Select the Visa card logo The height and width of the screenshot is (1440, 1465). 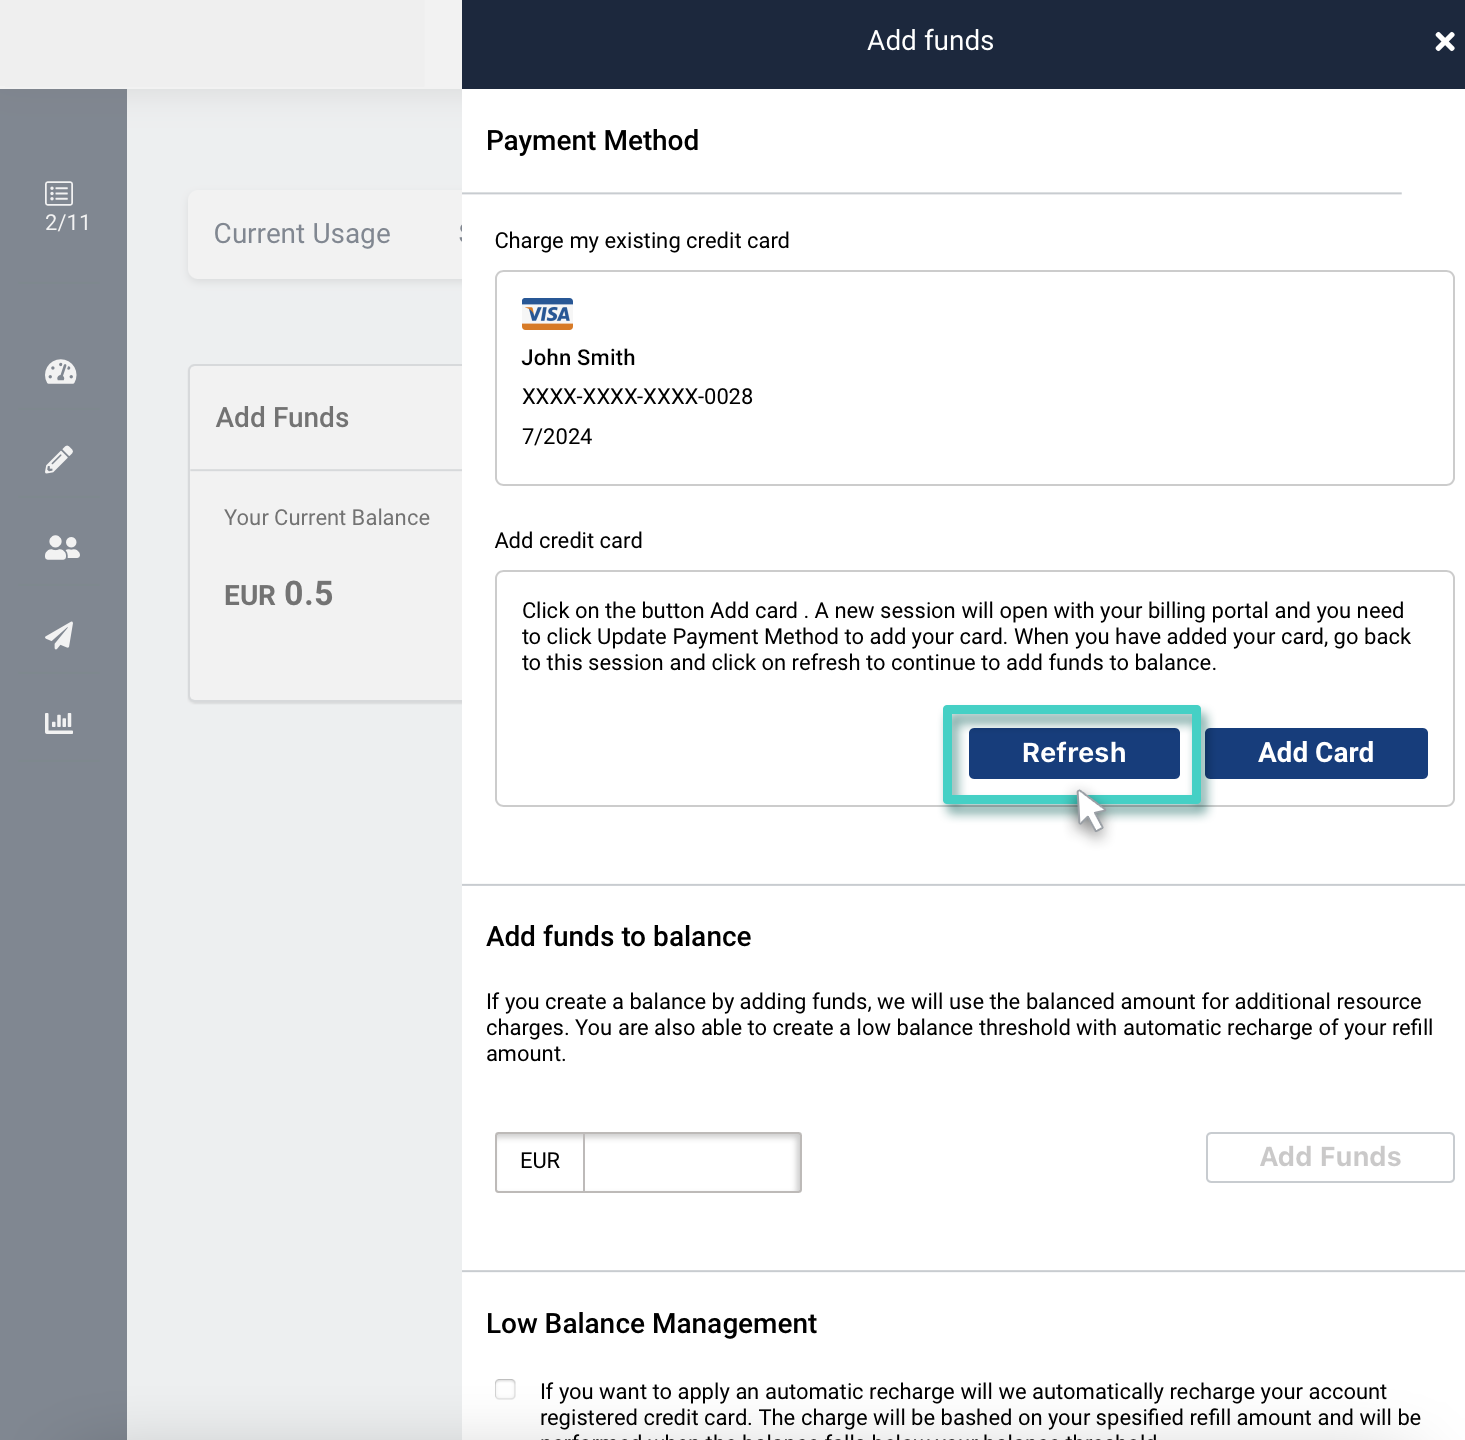548,314
